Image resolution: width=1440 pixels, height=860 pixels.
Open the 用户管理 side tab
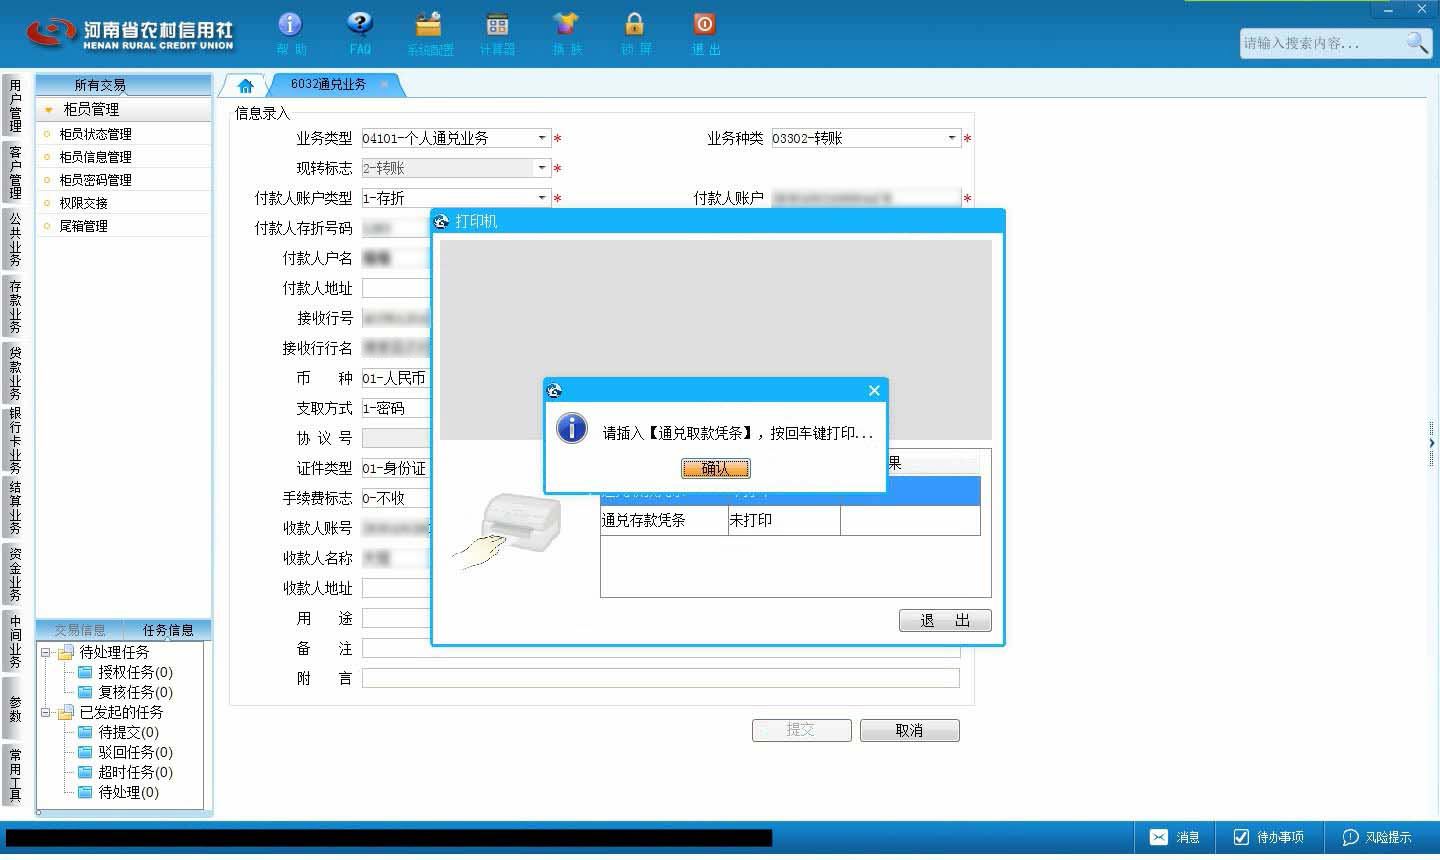click(15, 106)
